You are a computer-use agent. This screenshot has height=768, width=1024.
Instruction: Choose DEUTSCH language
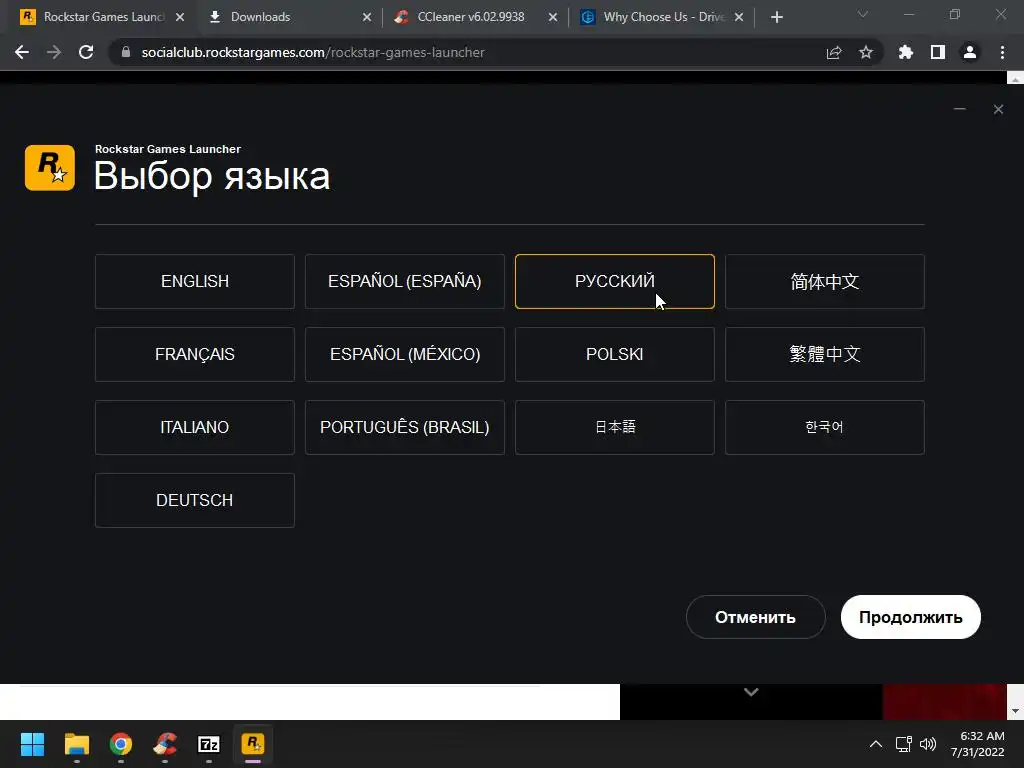(x=195, y=500)
